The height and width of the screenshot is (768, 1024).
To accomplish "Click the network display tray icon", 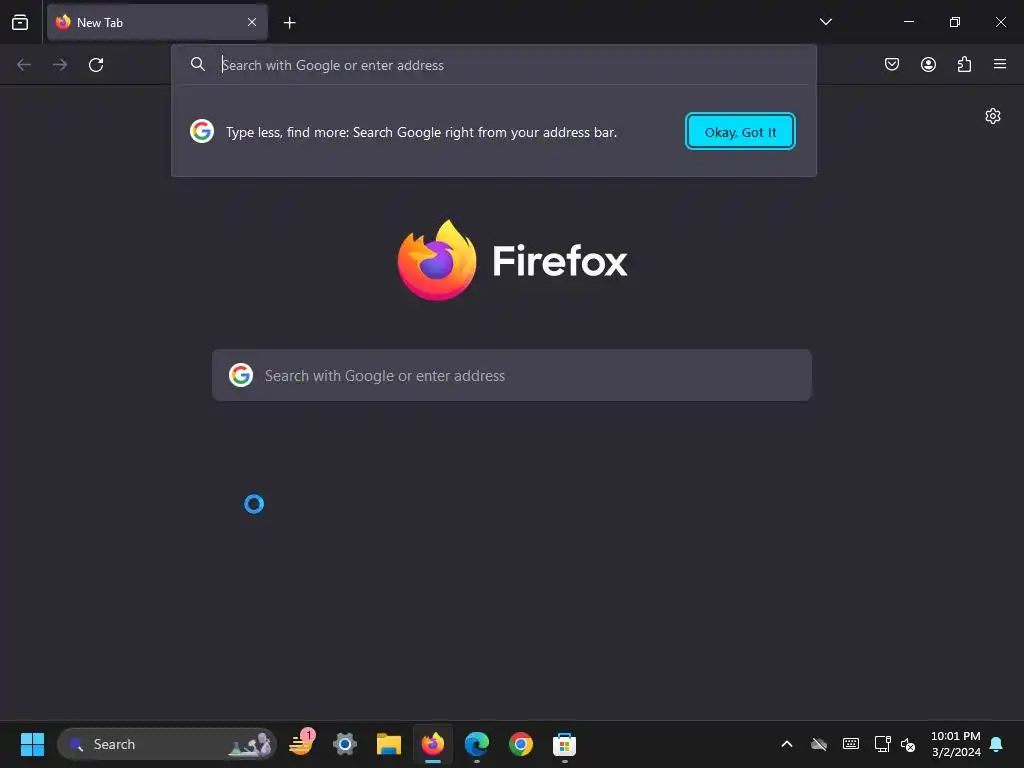I will click(x=882, y=744).
